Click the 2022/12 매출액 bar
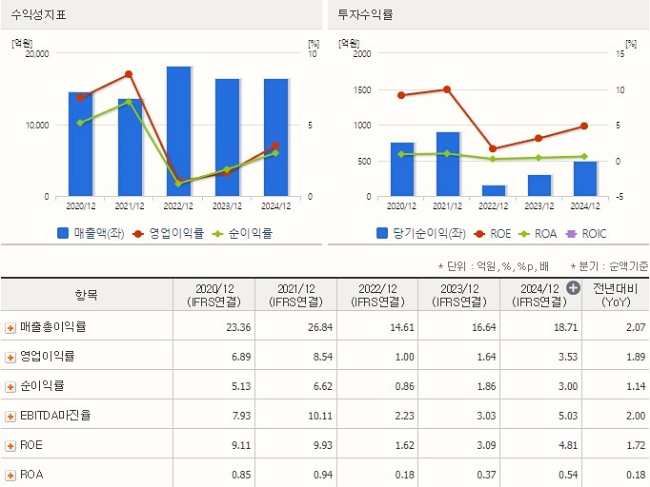Image resolution: width=650 pixels, height=487 pixels. click(179, 131)
